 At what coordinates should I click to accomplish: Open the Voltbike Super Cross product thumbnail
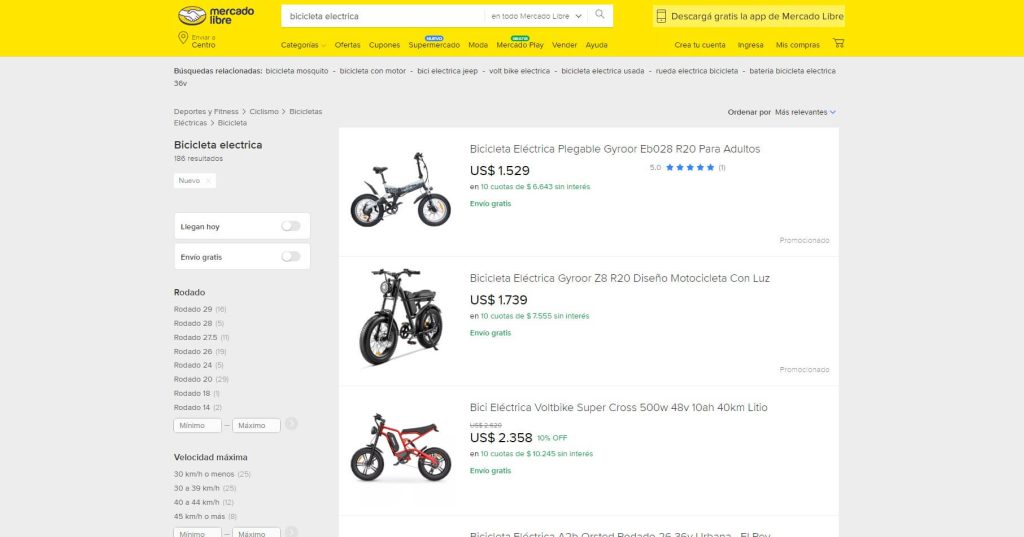click(x=400, y=450)
